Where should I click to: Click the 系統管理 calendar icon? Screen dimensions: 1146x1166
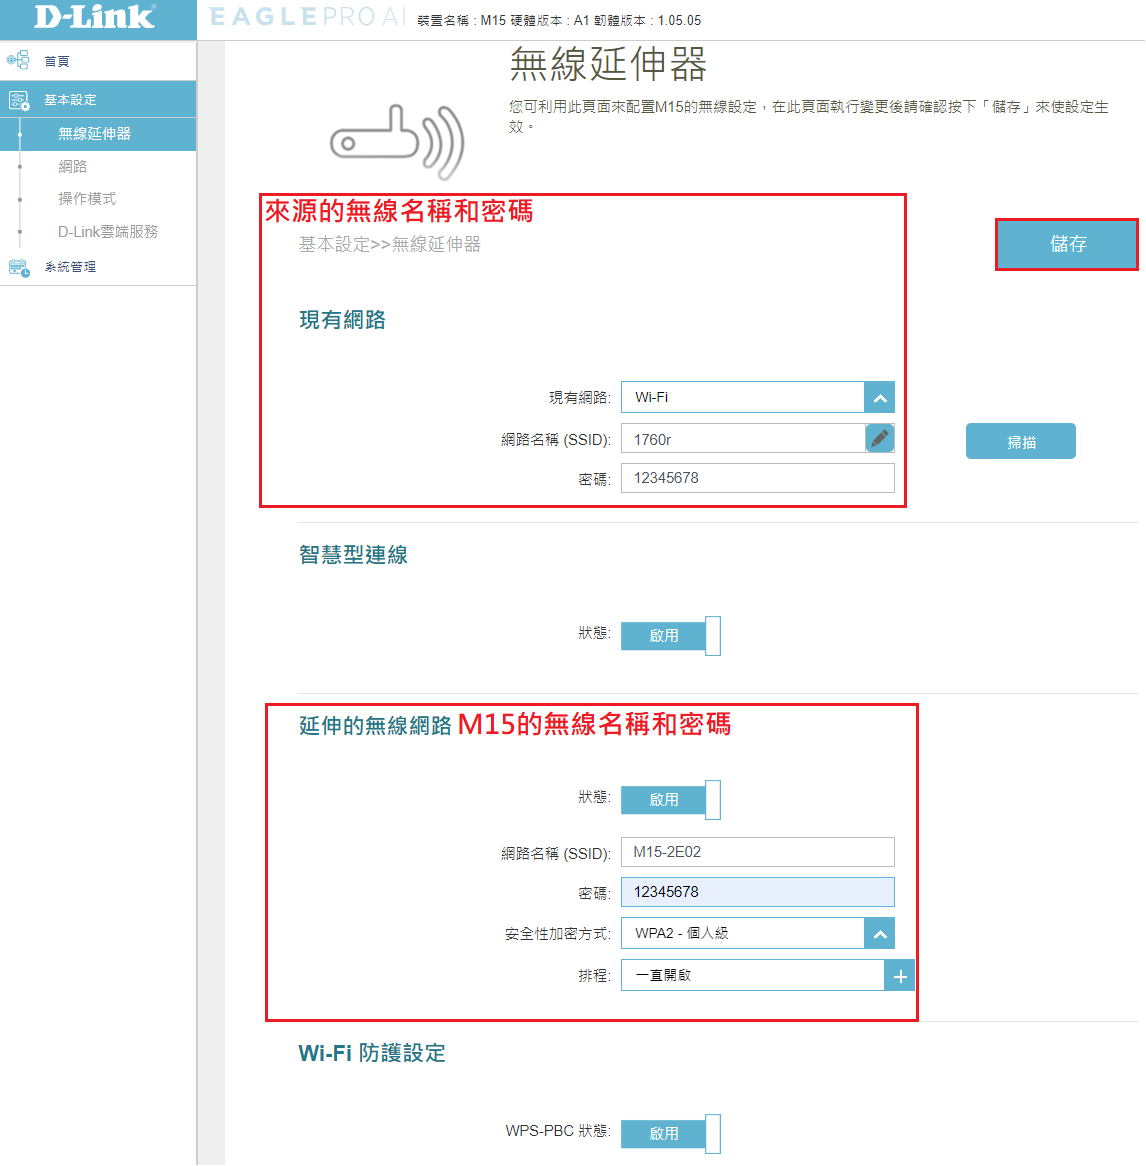pos(18,267)
